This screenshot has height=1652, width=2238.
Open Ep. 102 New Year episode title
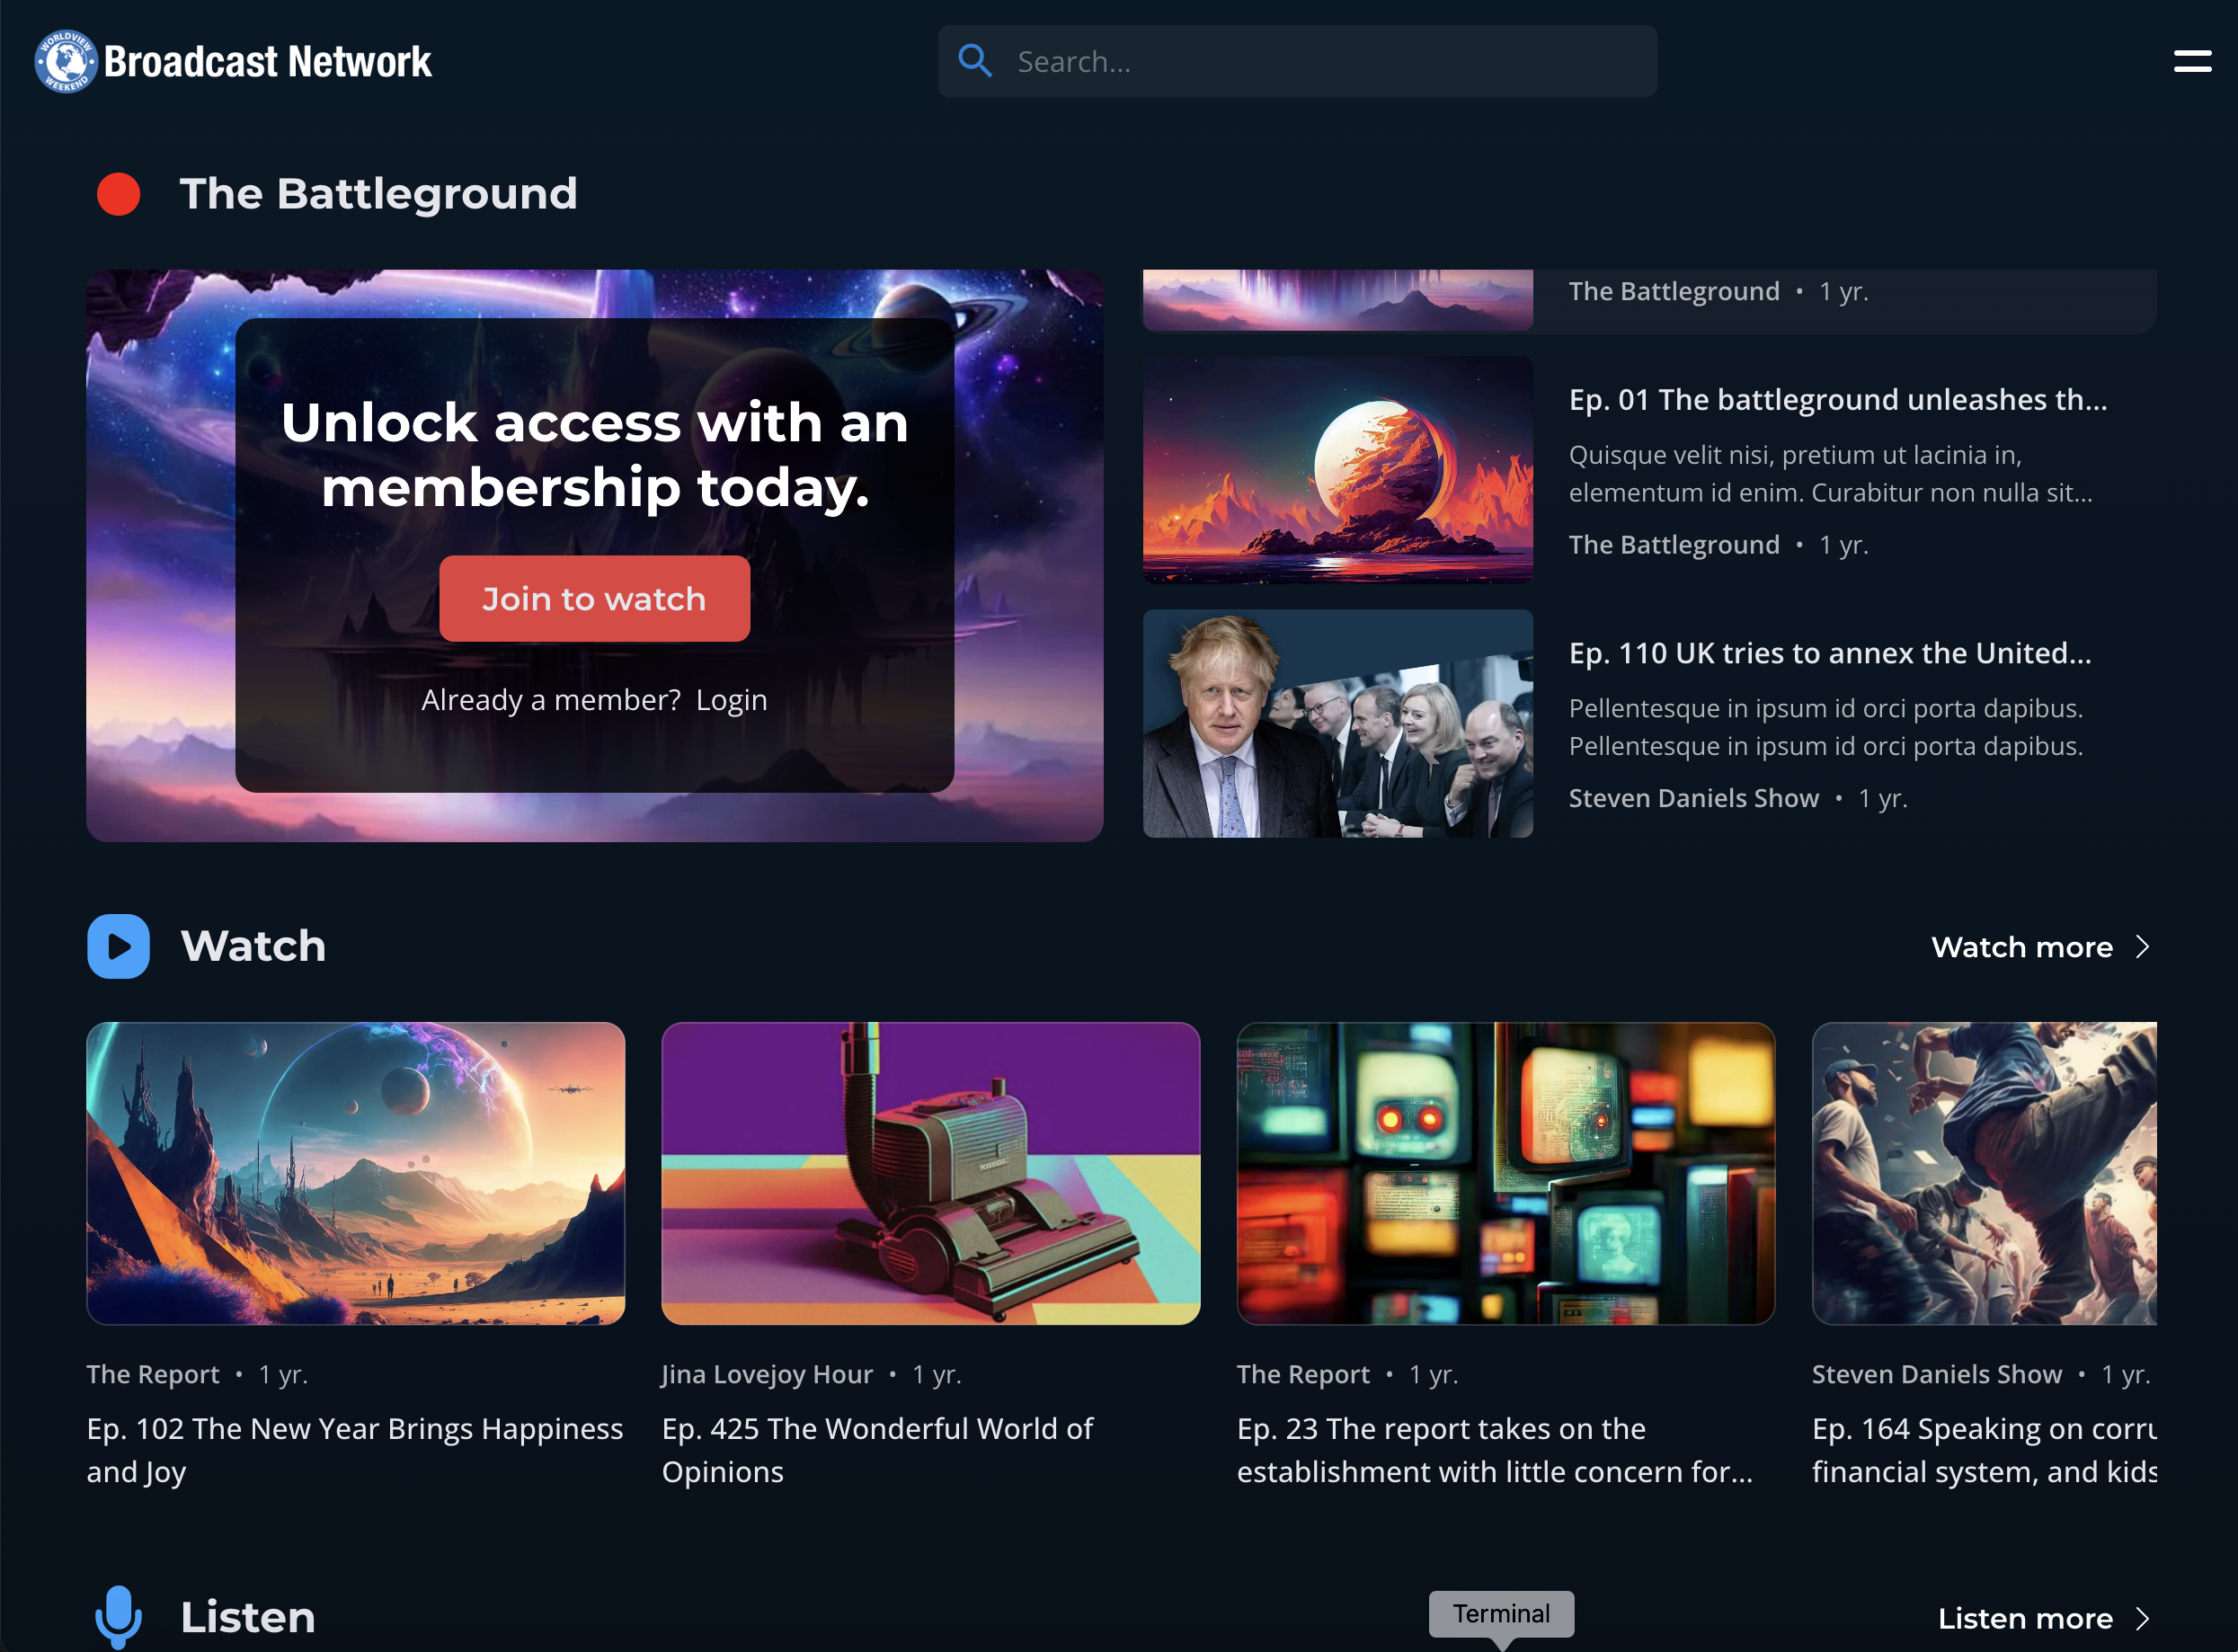[x=355, y=1450]
